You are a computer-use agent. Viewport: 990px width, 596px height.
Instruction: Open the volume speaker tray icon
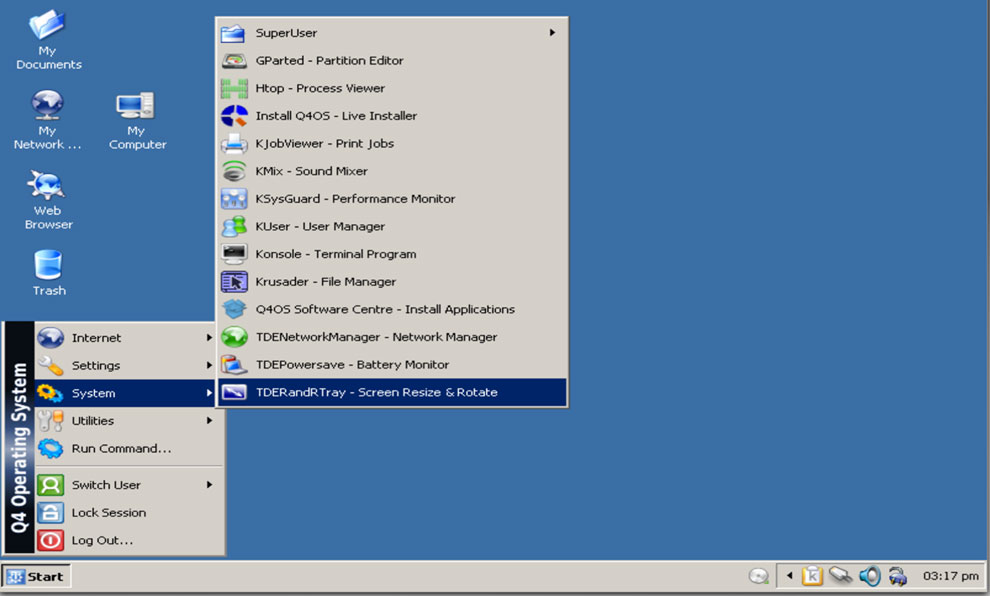coord(870,576)
